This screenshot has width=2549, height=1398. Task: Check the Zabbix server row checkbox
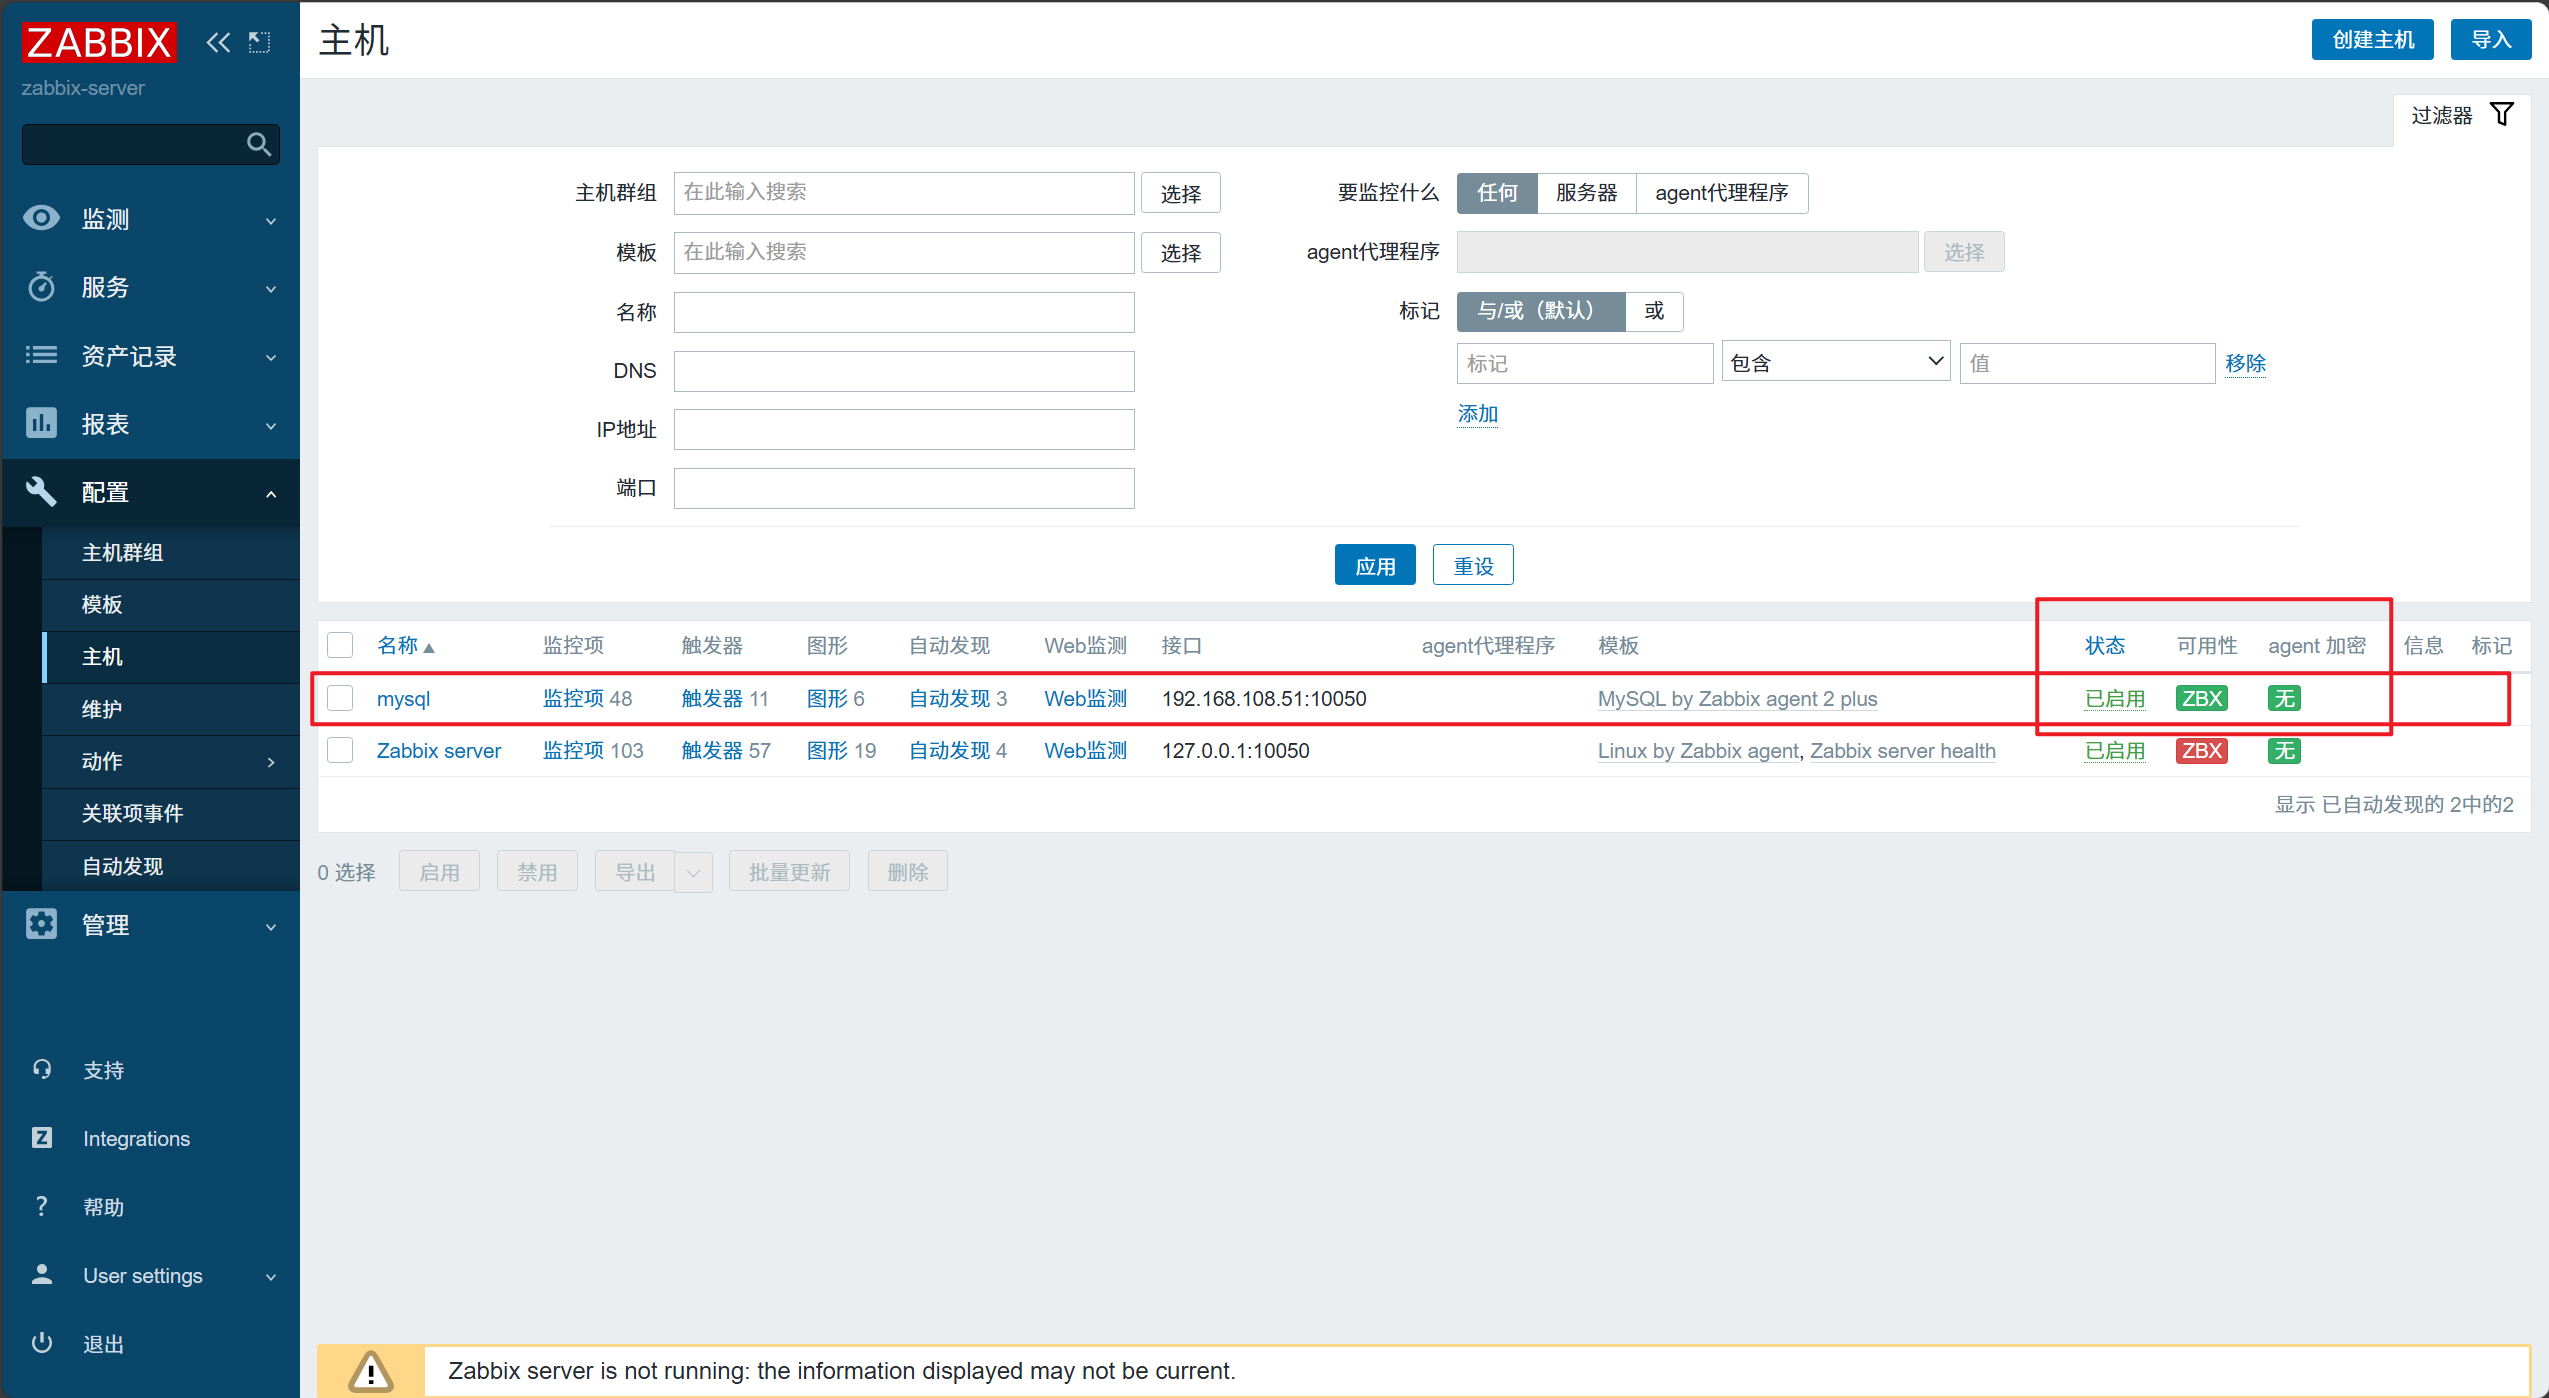[341, 751]
